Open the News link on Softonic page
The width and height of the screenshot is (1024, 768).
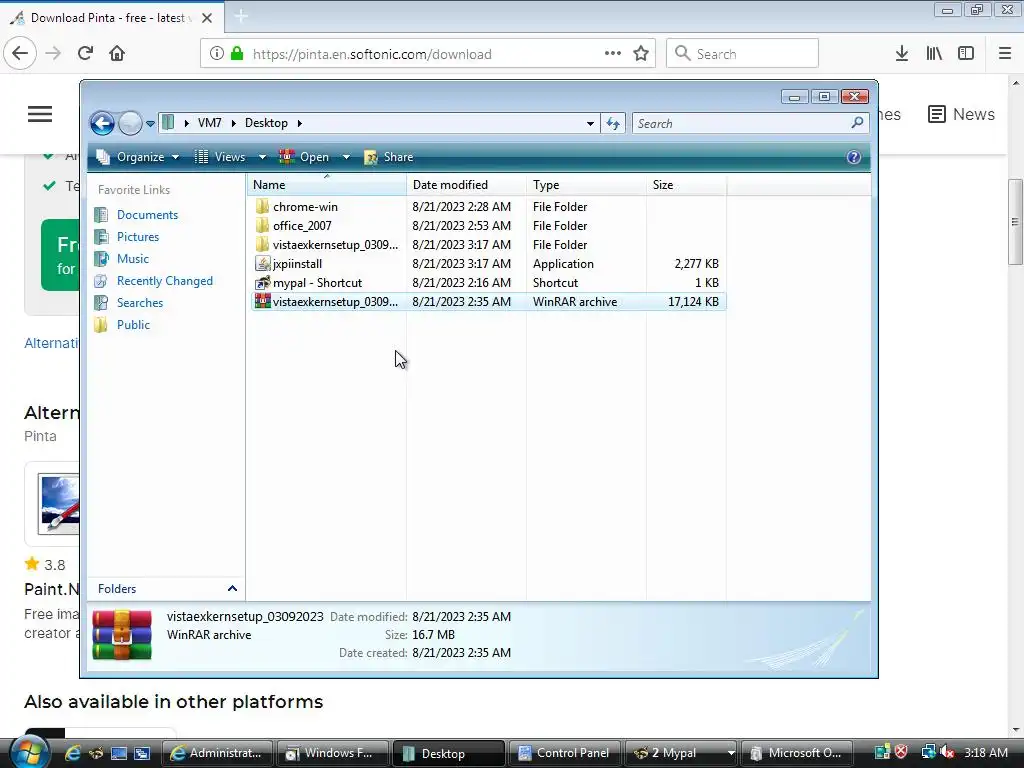pos(961,114)
